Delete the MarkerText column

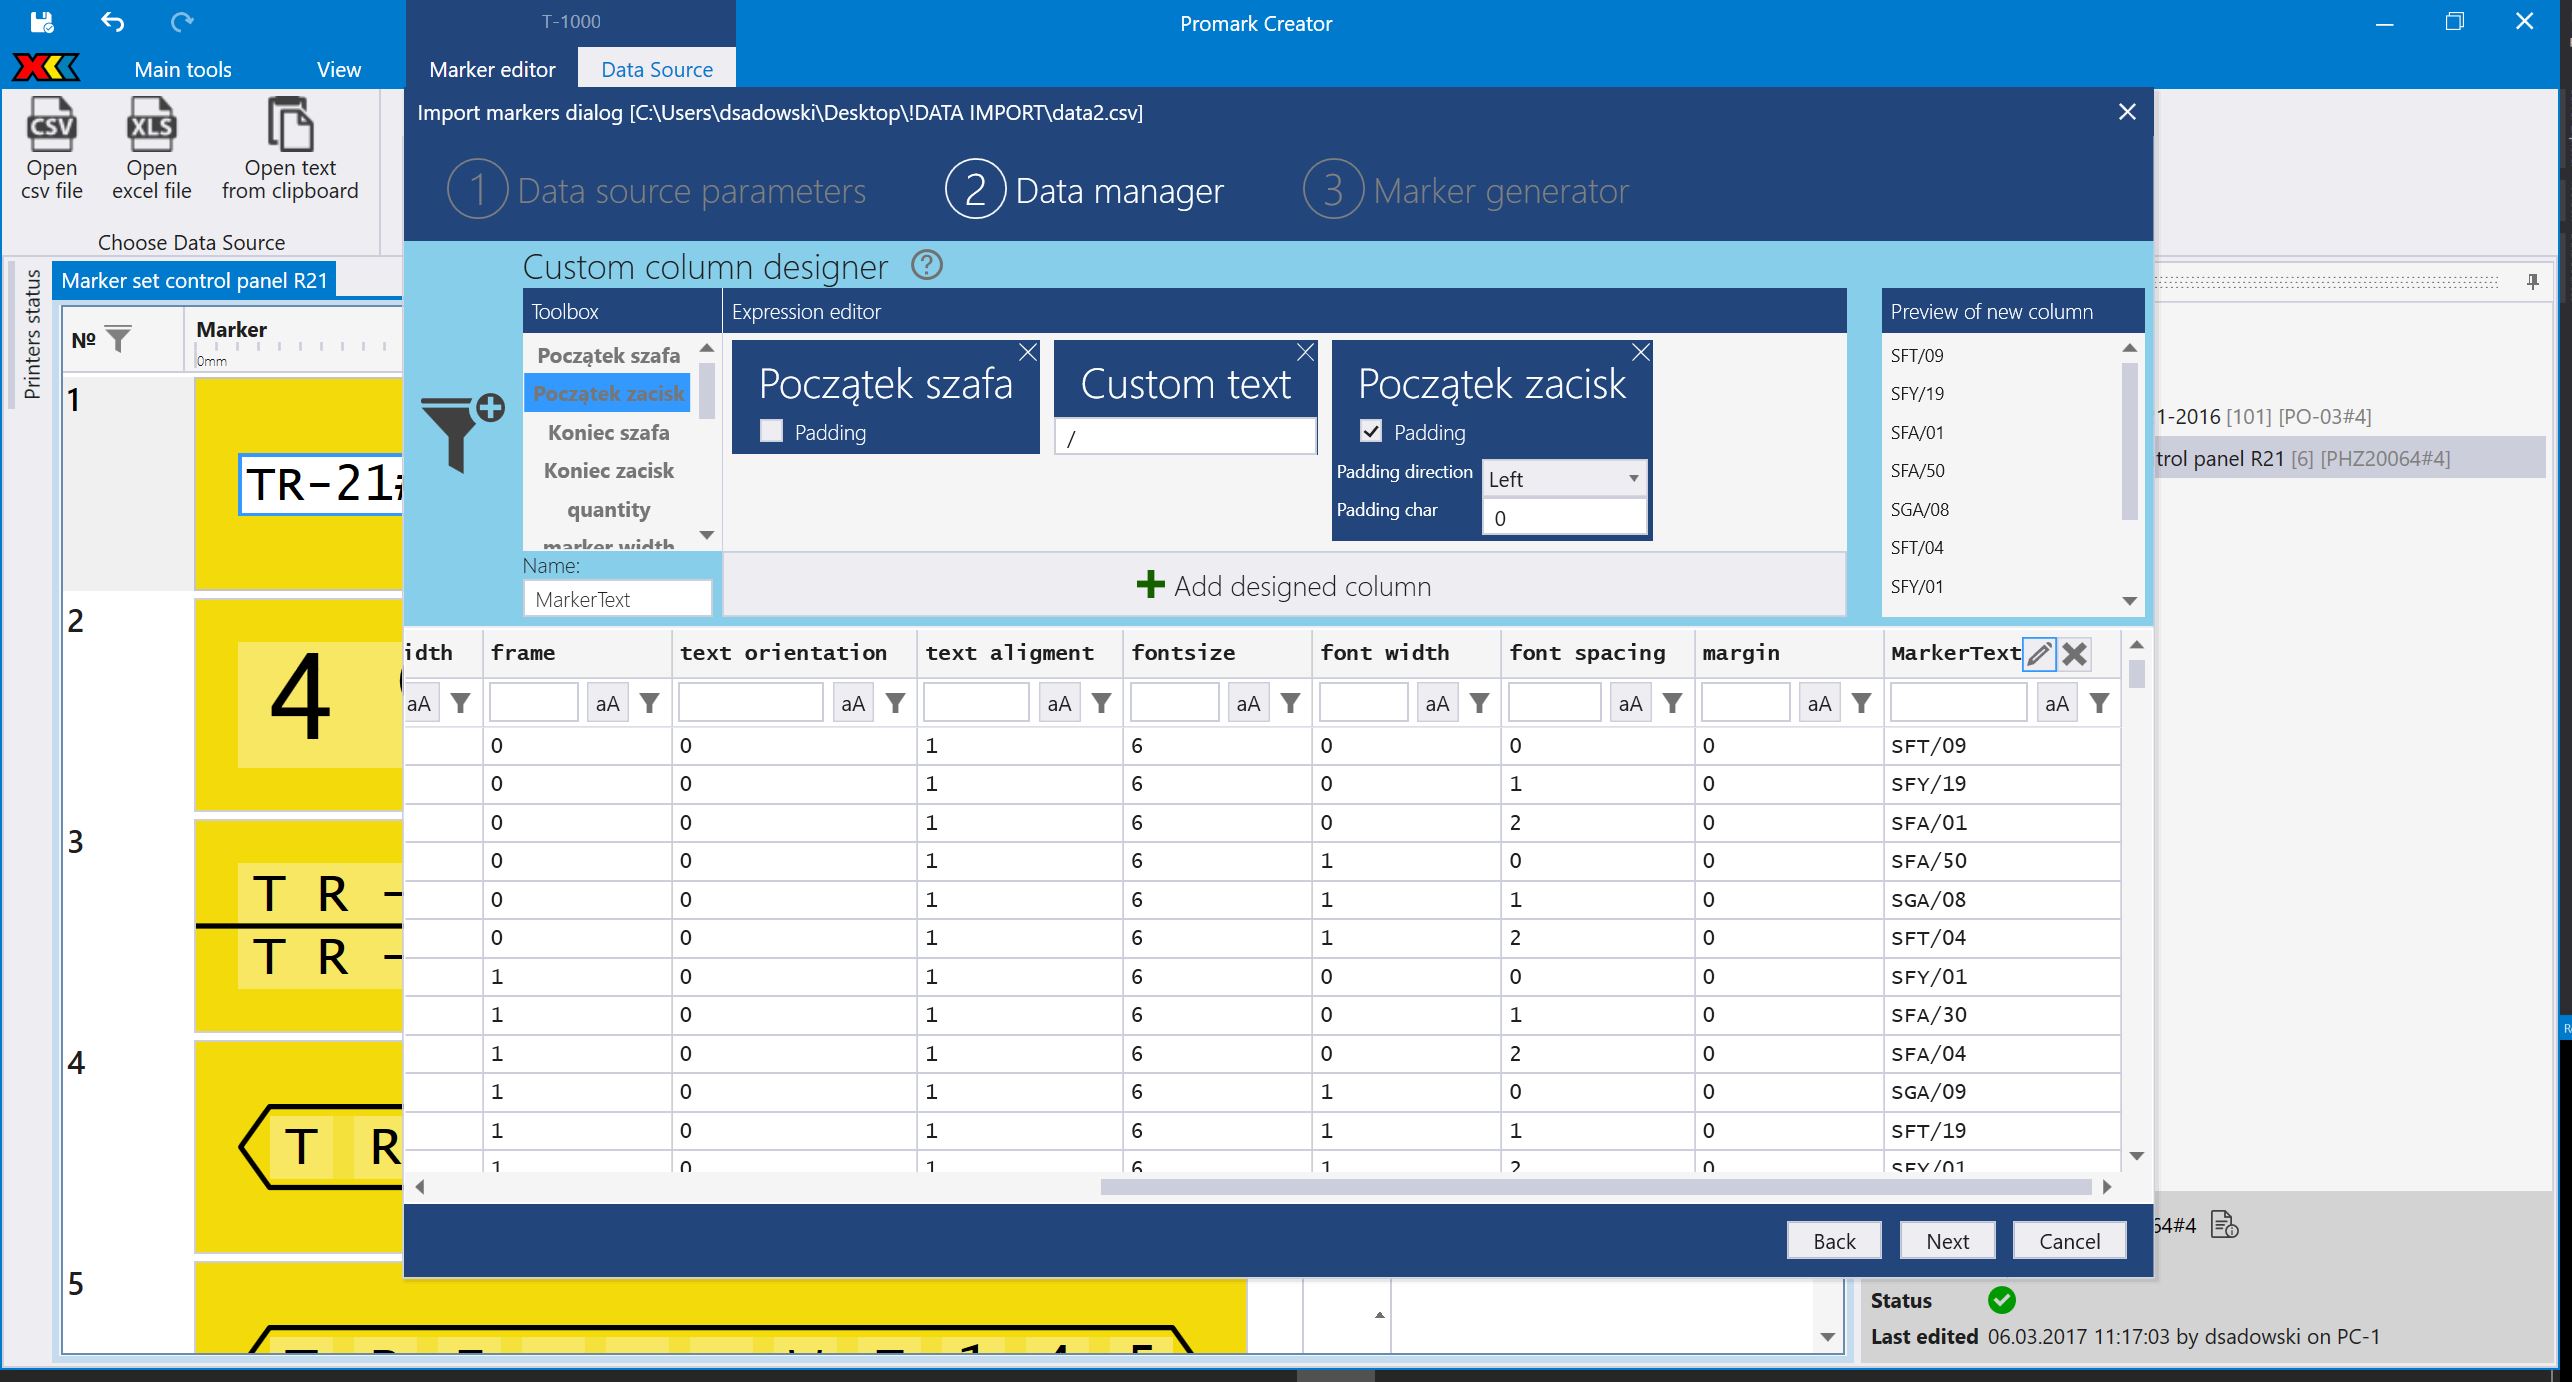click(2075, 654)
